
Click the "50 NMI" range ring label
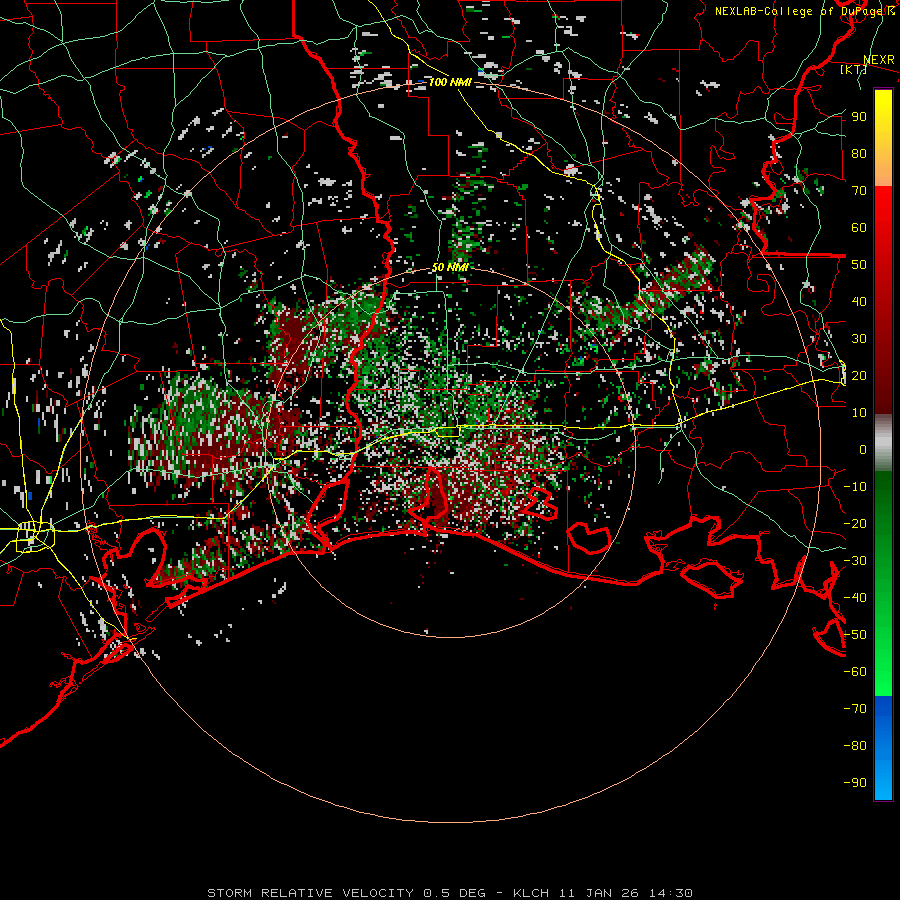coord(450,267)
